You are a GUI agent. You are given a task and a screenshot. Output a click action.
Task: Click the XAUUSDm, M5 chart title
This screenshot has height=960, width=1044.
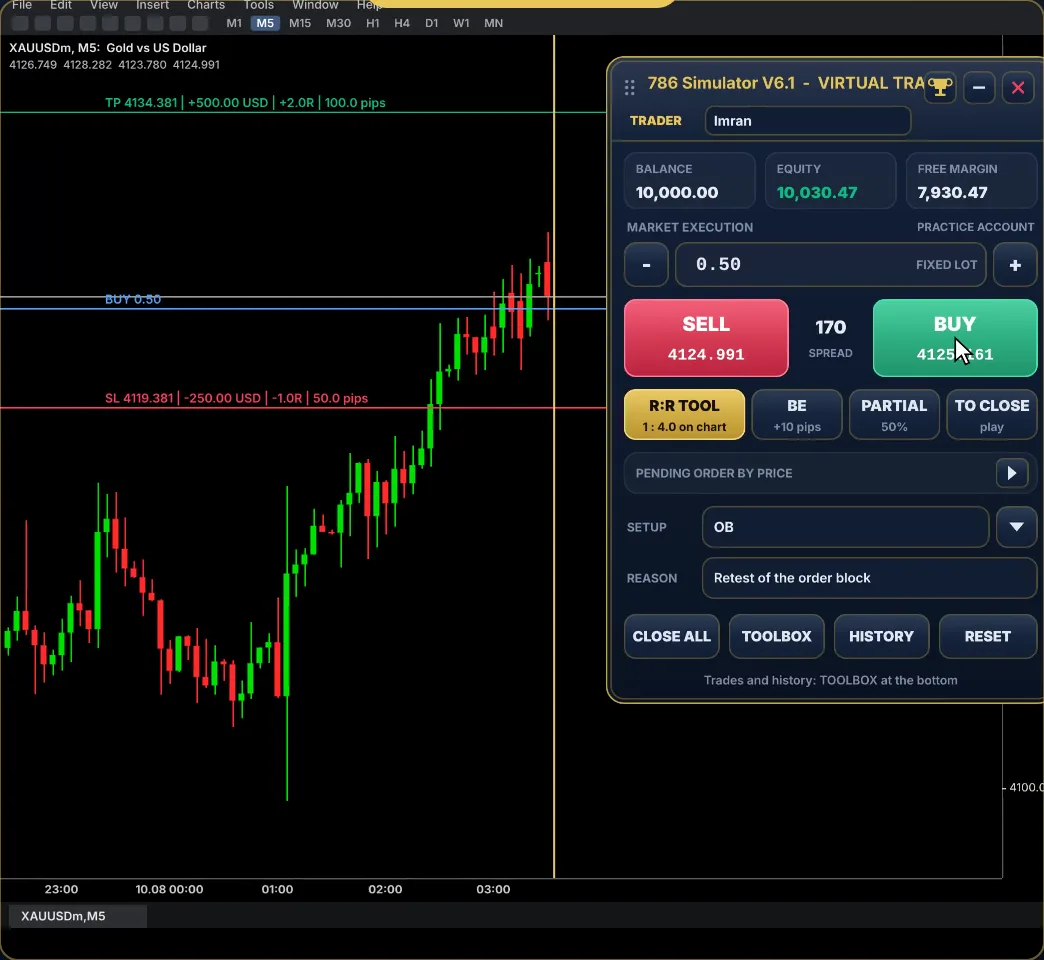pyautogui.click(x=108, y=48)
